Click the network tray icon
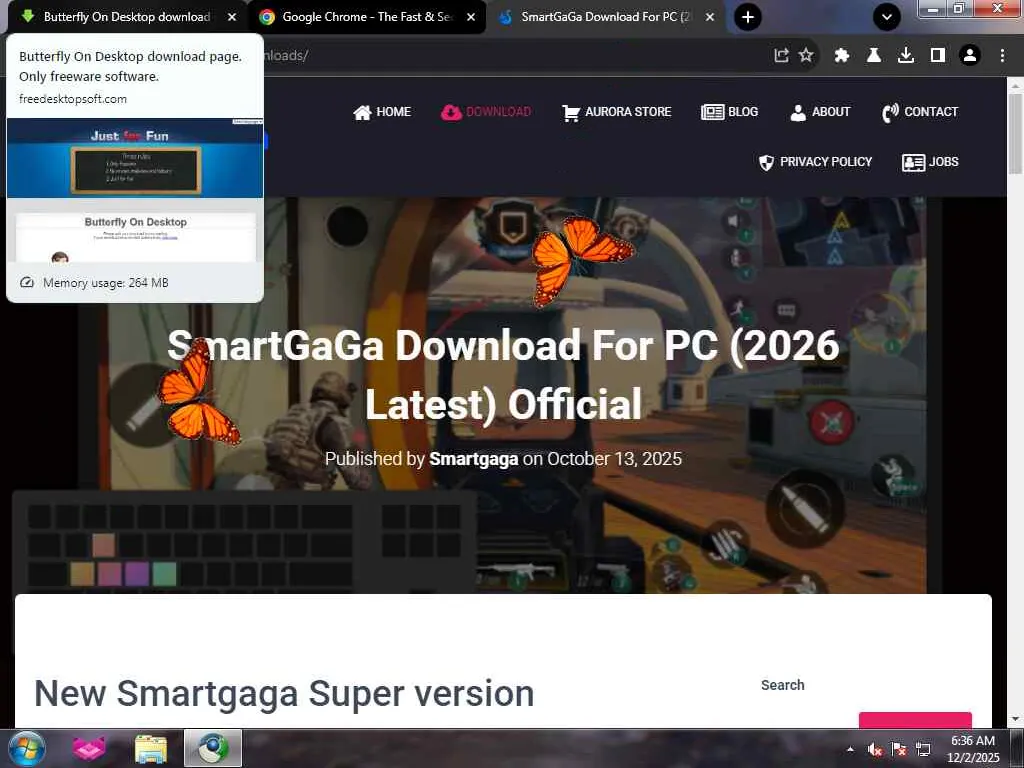Viewport: 1024px width, 768px height. (x=923, y=749)
